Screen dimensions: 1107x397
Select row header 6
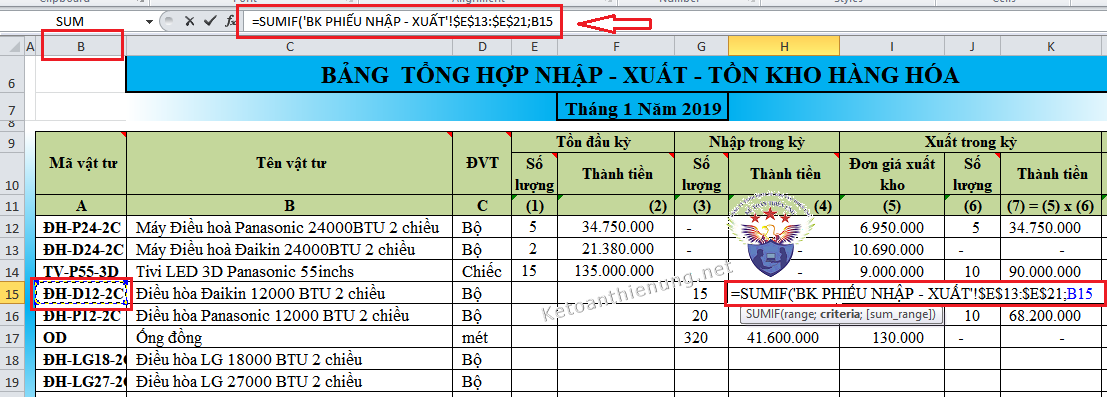(11, 75)
